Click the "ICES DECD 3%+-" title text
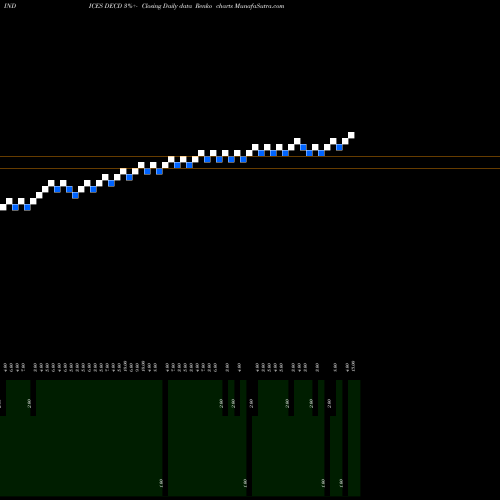The image size is (500, 500). (x=113, y=6)
